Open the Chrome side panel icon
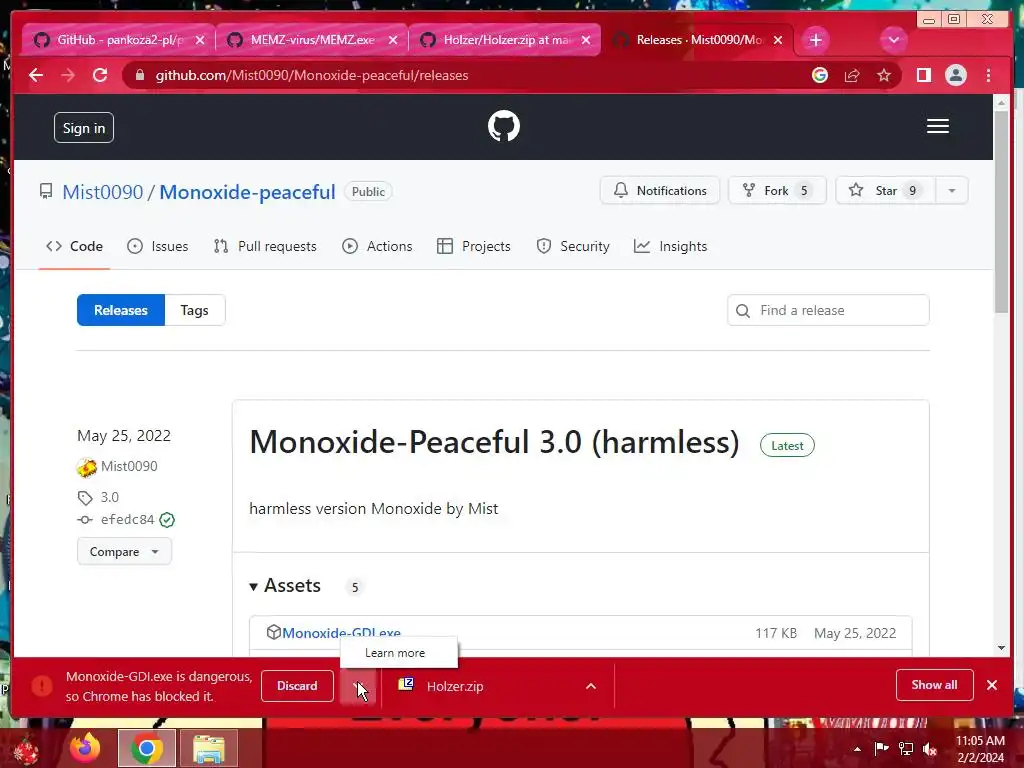The height and width of the screenshot is (768, 1024). 923,76
